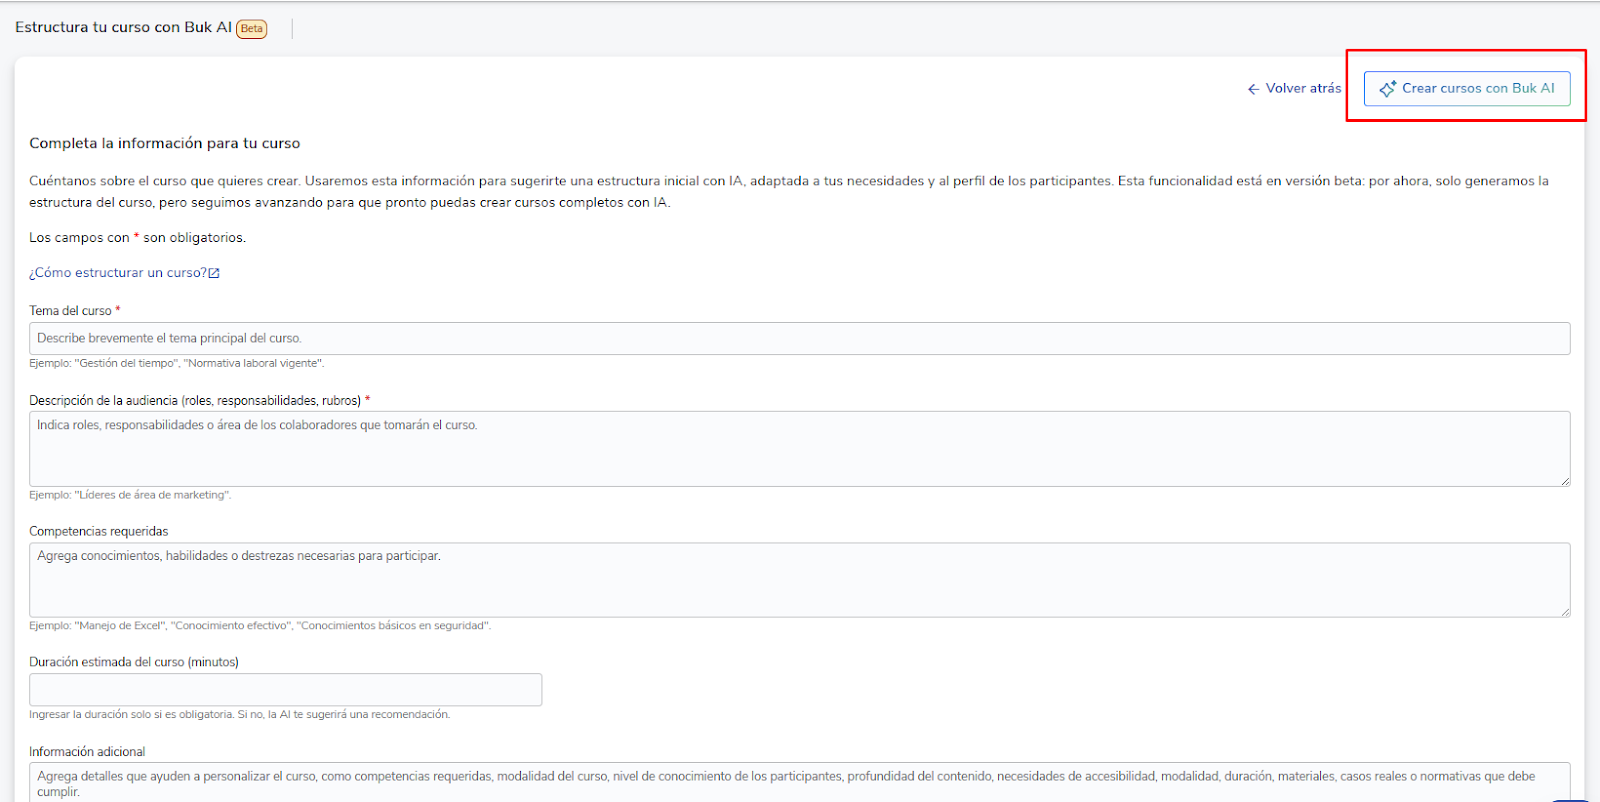
Task: Click the Estructura tu curso con Buk AI title
Action: coord(123,27)
